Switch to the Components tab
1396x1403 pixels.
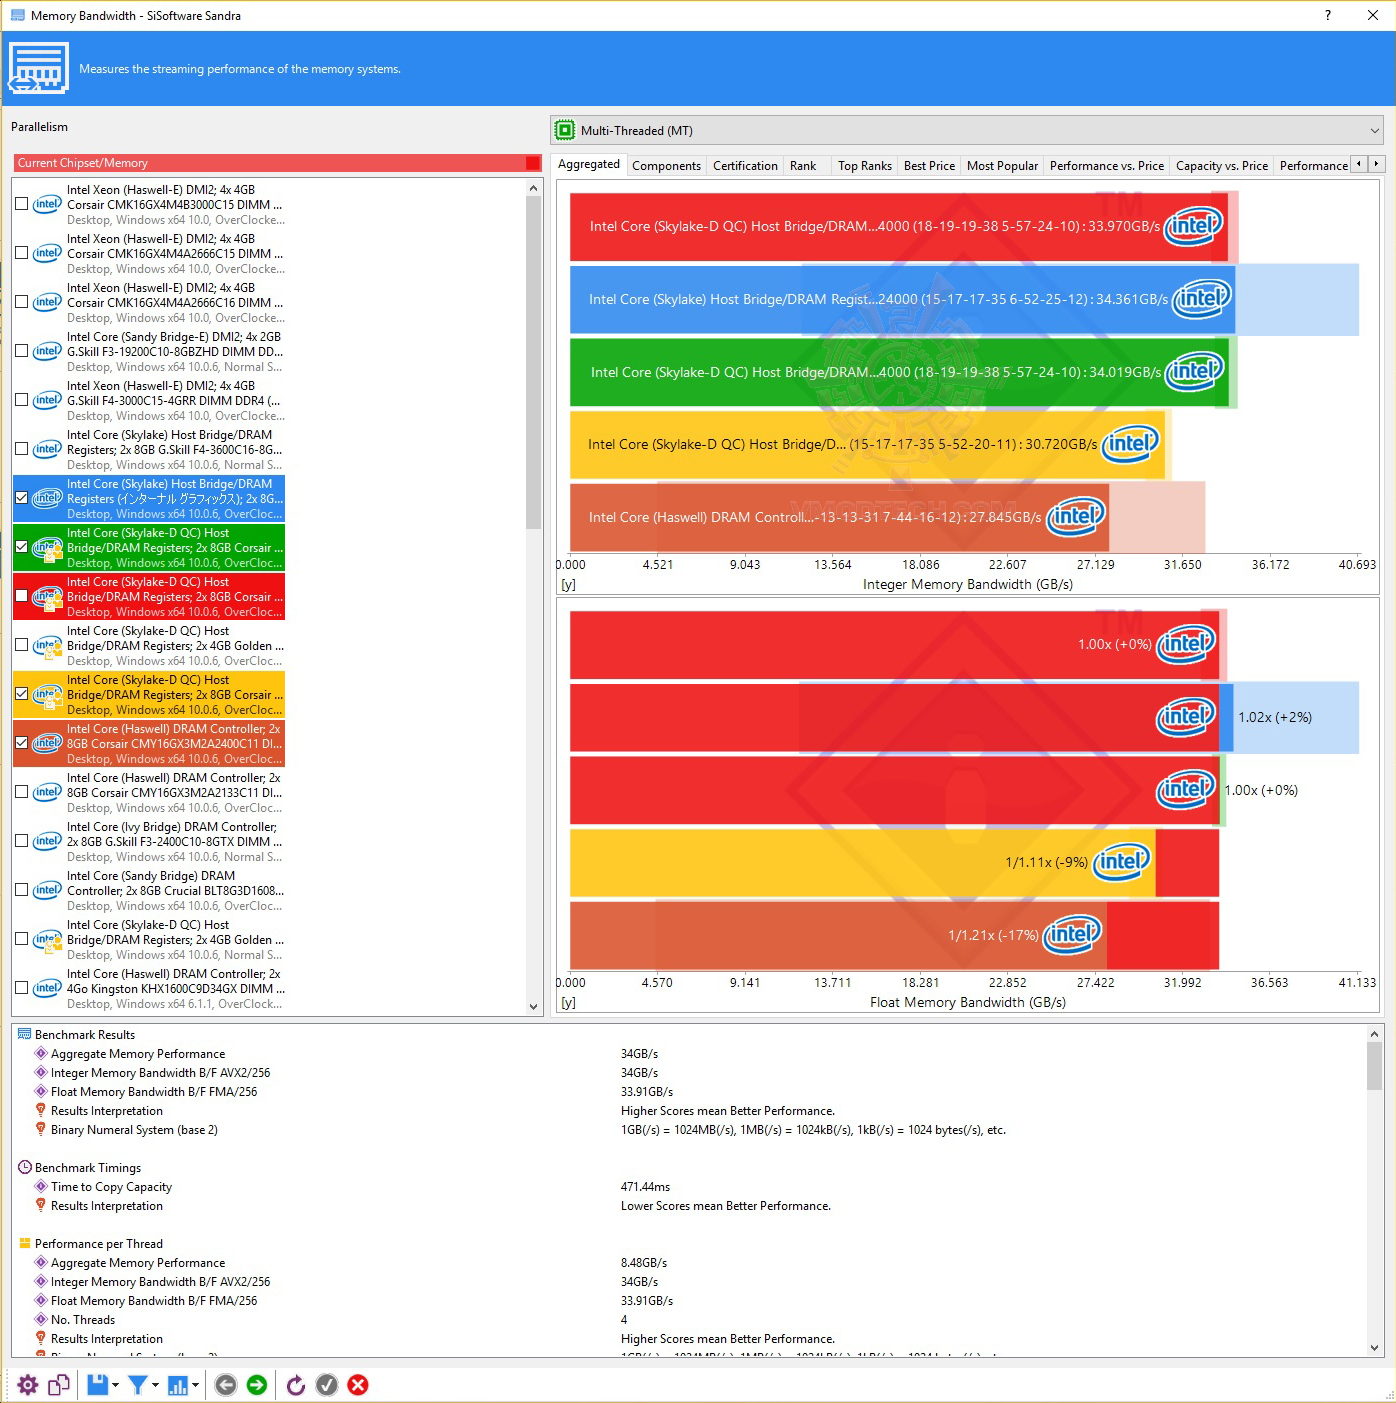[x=666, y=166]
